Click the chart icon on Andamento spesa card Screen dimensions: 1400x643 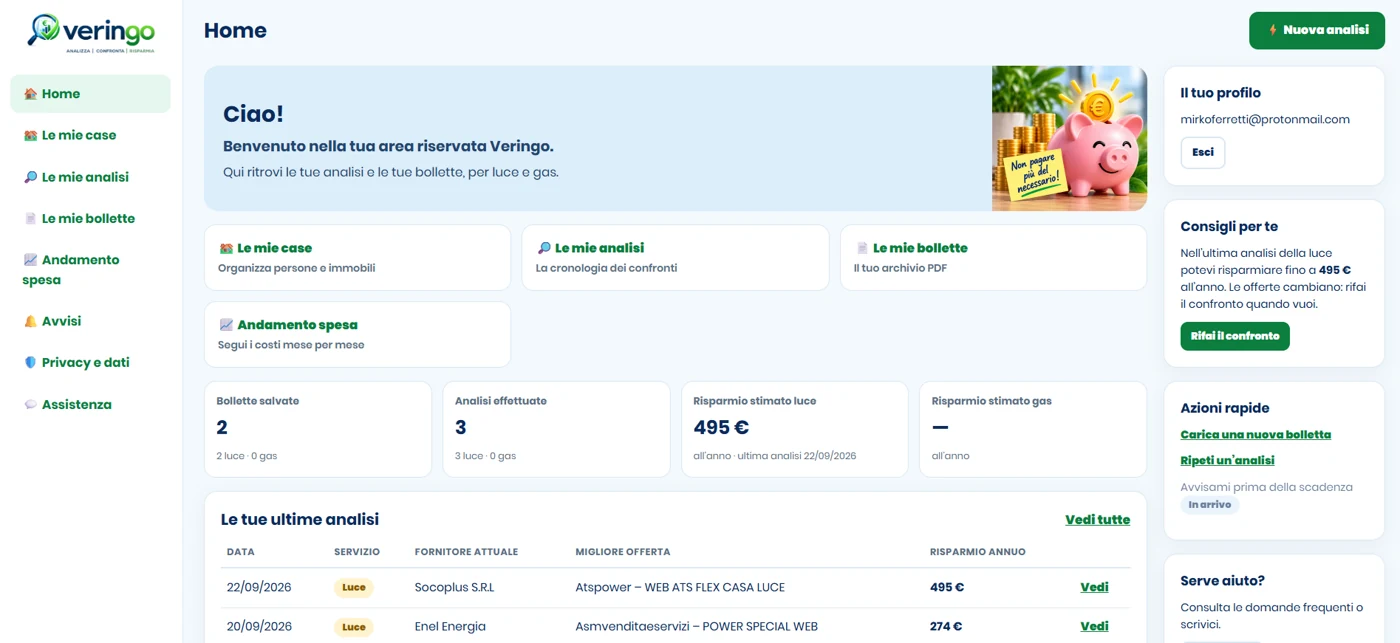[226, 325]
